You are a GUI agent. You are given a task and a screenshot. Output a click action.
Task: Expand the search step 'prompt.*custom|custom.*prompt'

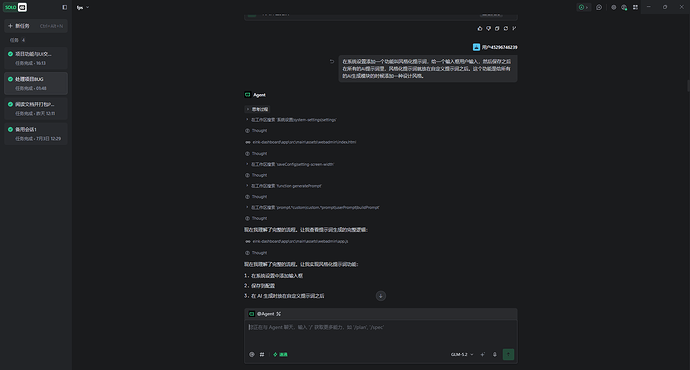pyautogui.click(x=312, y=207)
